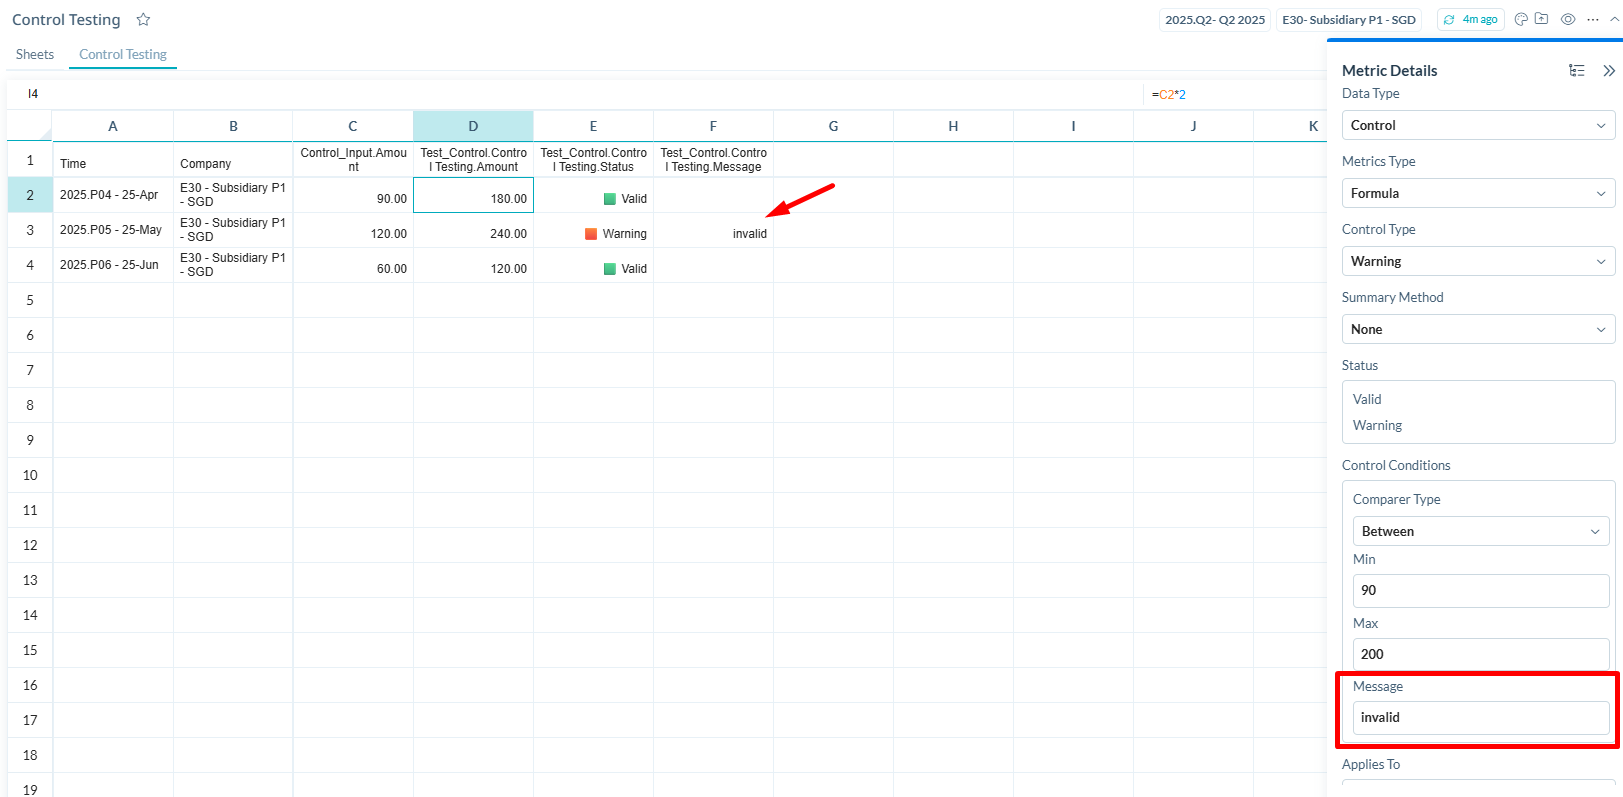Click the 2025.Q2- Q2 2025 period button
The image size is (1623, 797).
(1215, 20)
